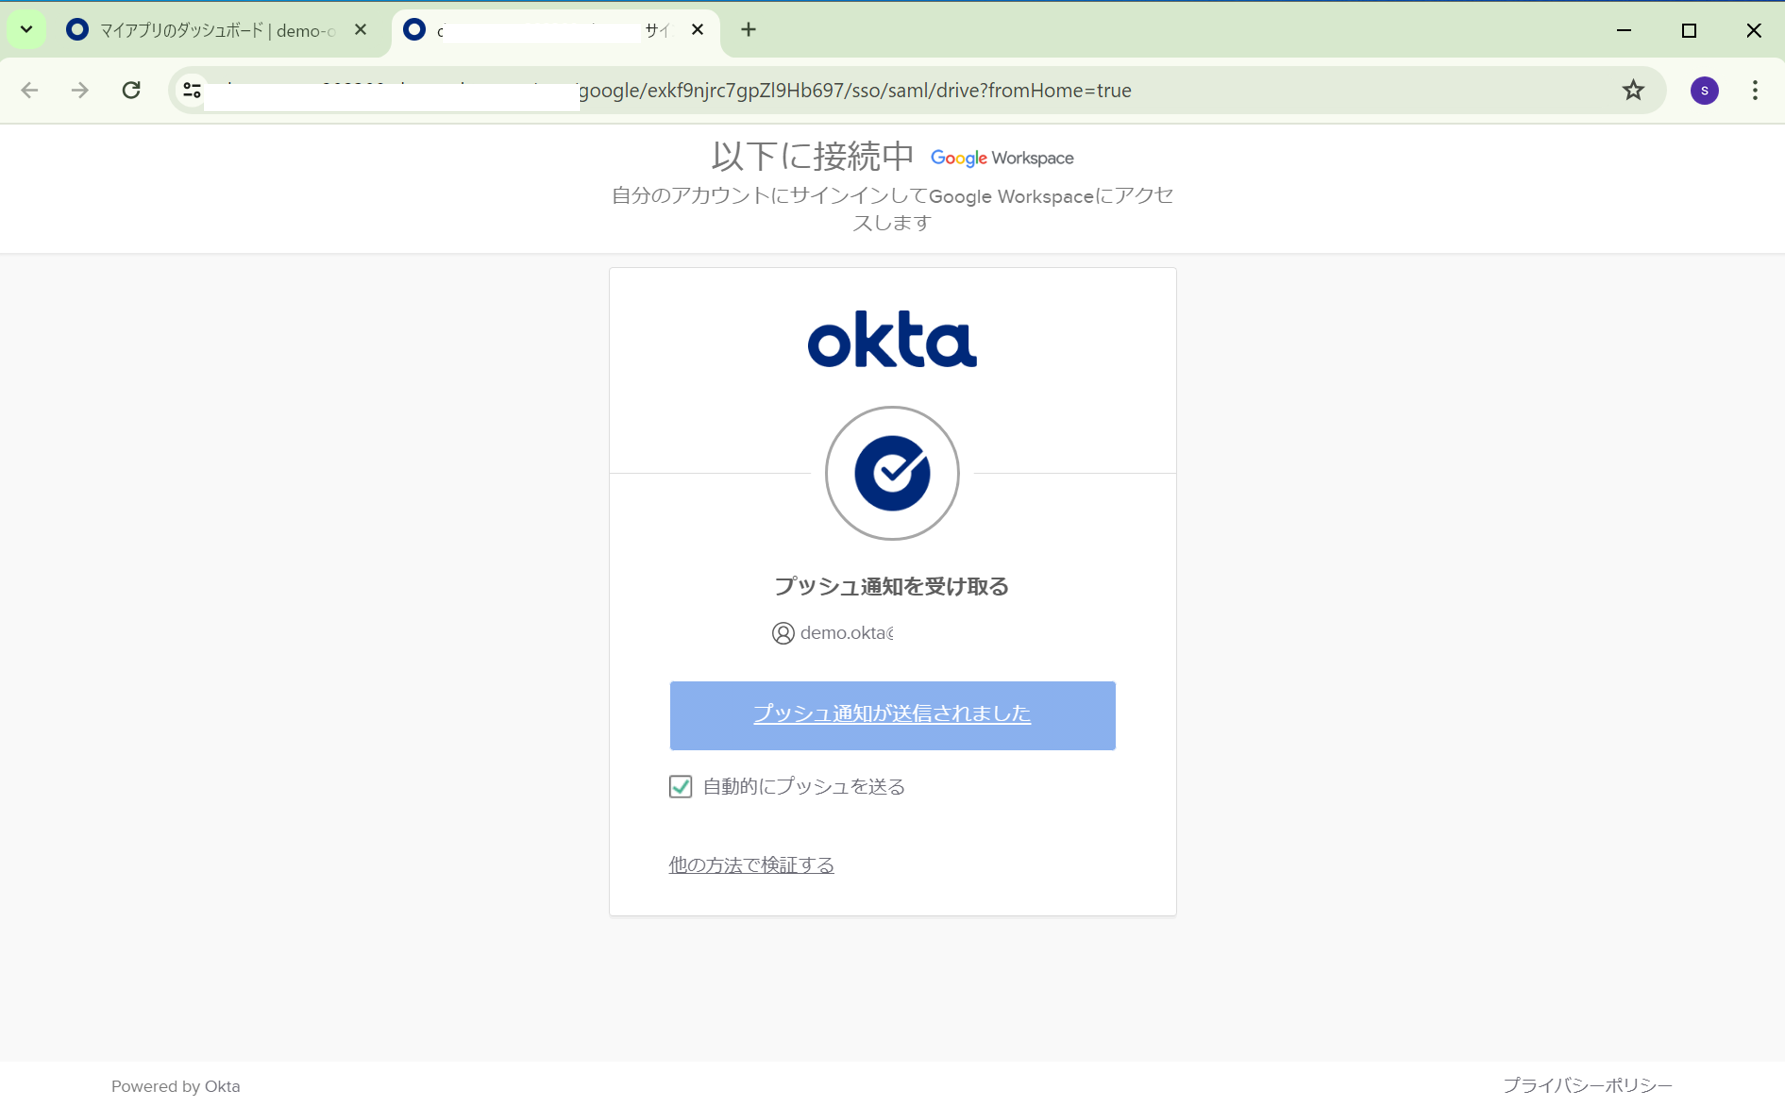This screenshot has height=1107, width=1785.
Task: Open the プライバシーポリシー link
Action: click(x=1587, y=1085)
